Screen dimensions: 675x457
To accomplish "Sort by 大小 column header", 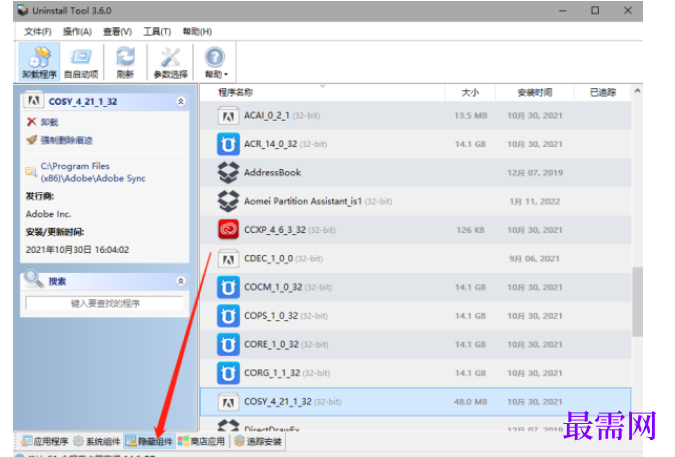I will point(470,93).
